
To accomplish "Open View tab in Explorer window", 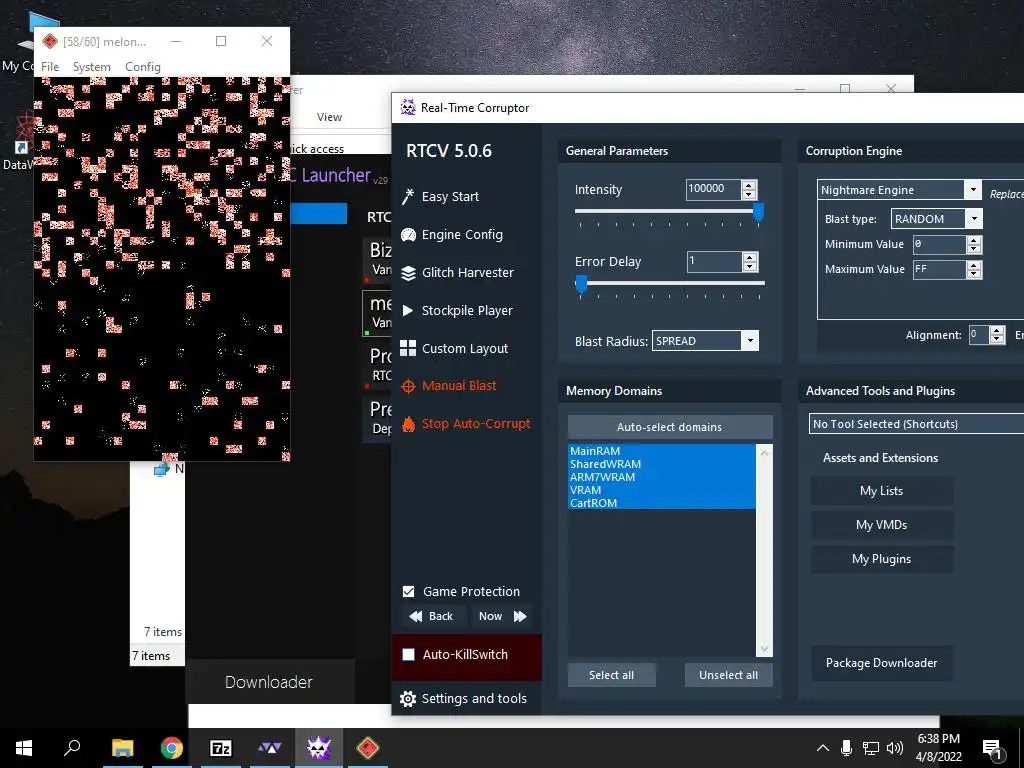I will click(329, 117).
